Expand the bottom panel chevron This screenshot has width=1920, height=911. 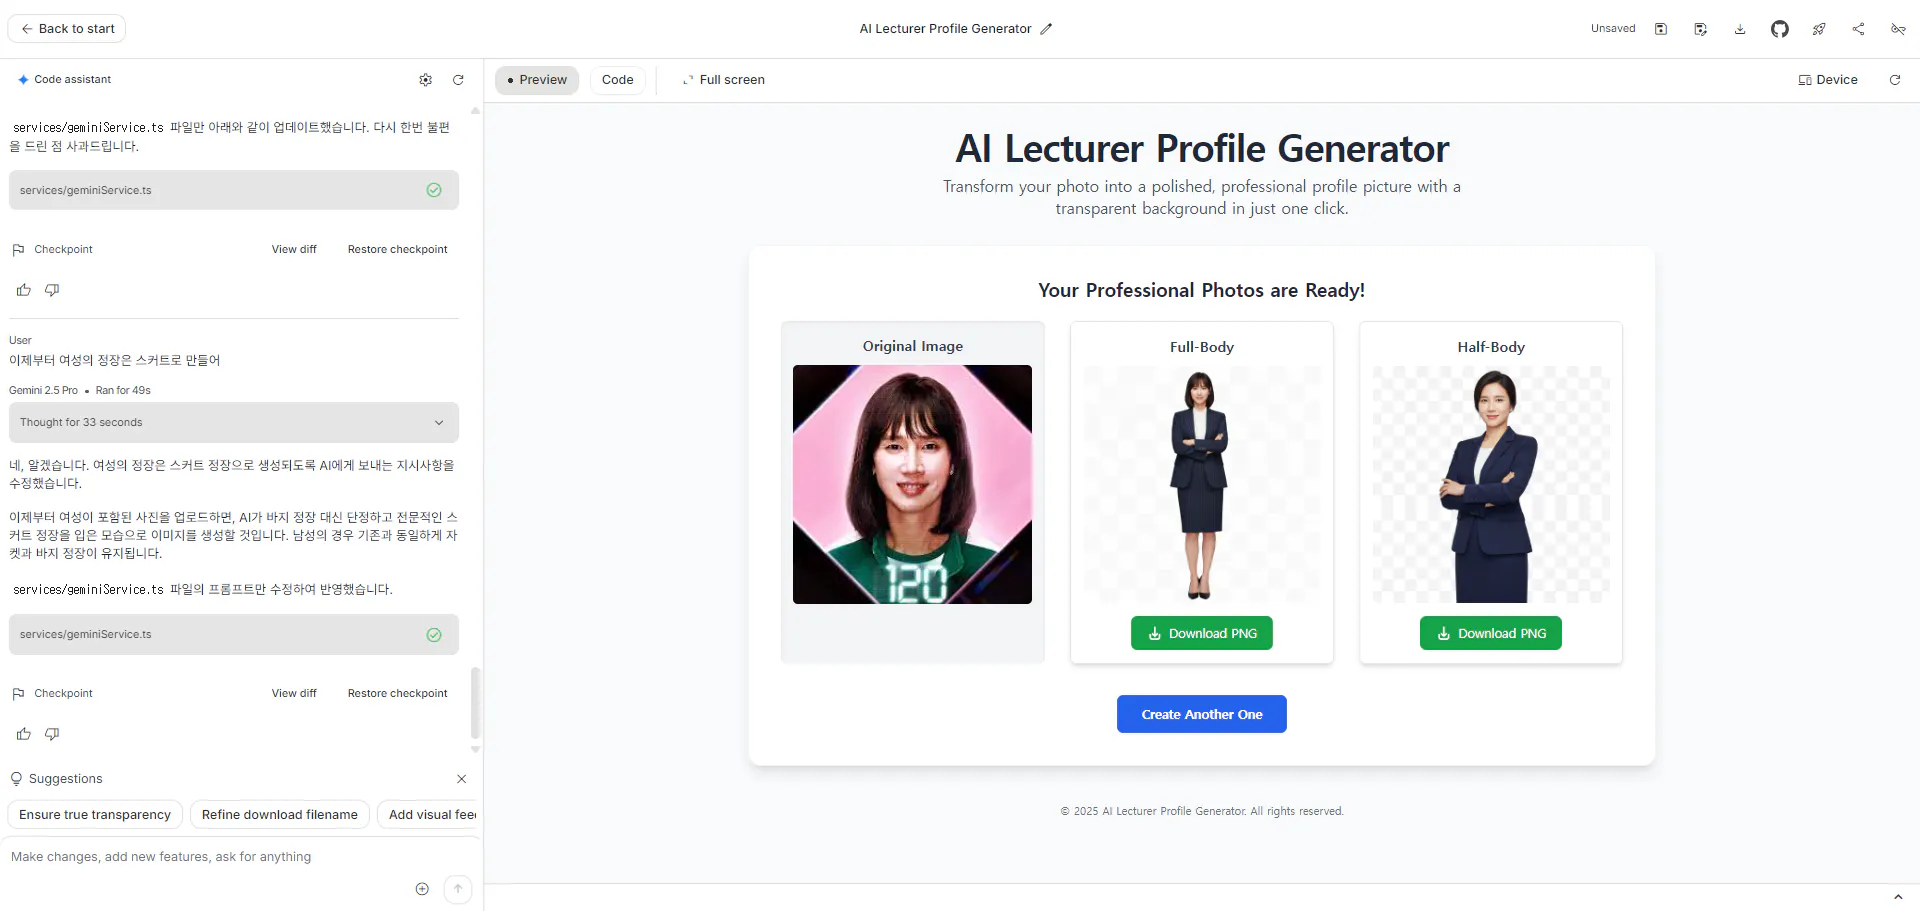coord(1898,897)
